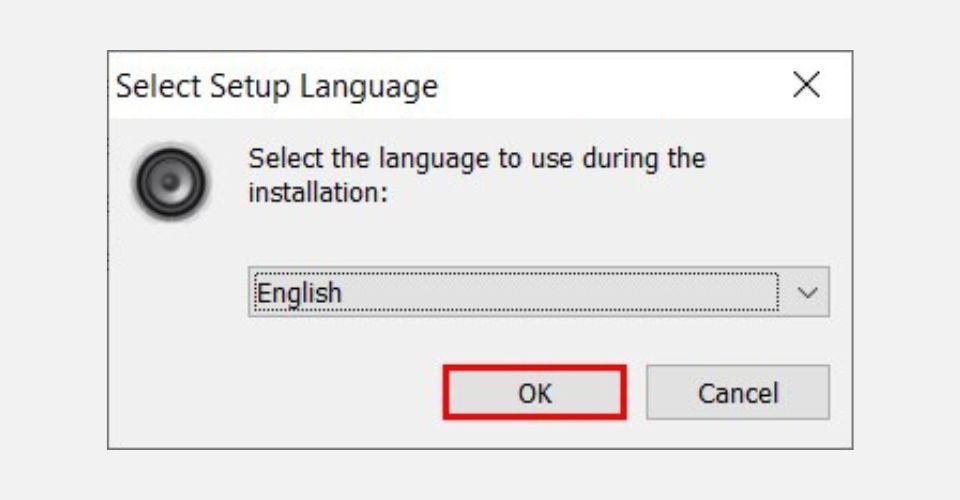This screenshot has height=500, width=960.
Task: Click the blank dialog area left of OK
Action: pos(276,392)
